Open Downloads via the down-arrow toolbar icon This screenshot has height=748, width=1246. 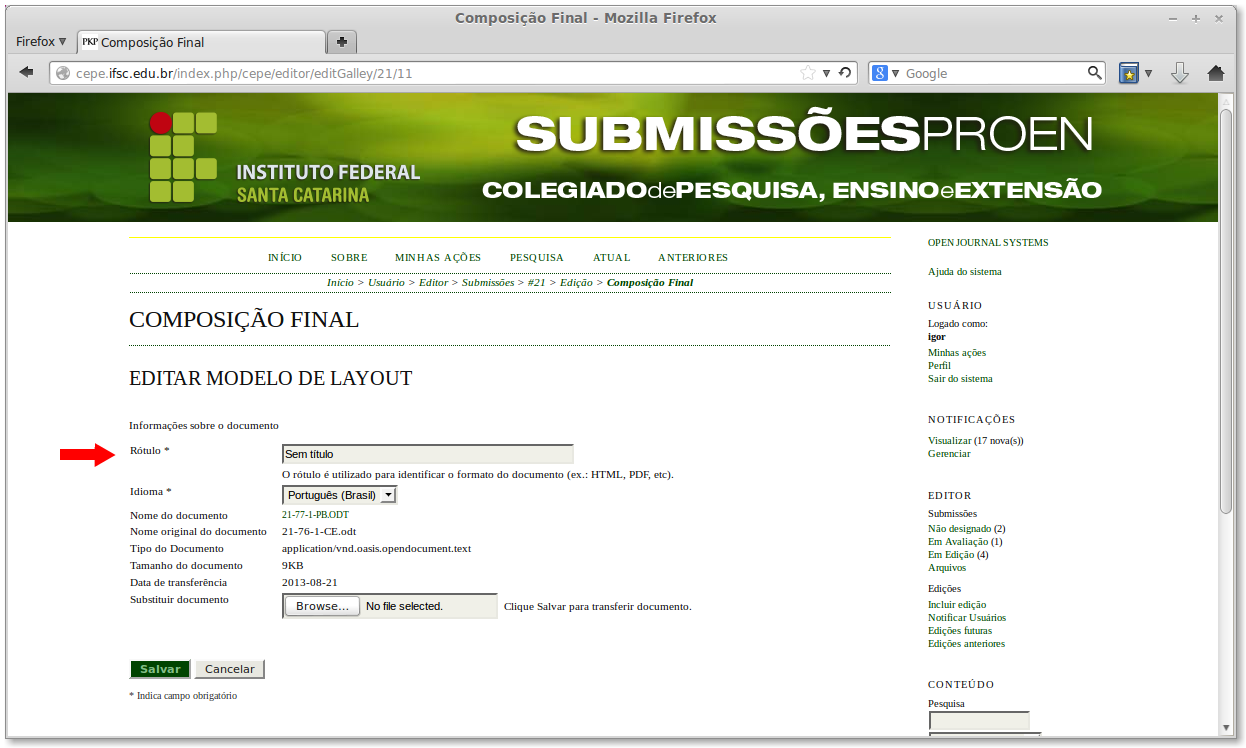(x=1180, y=72)
